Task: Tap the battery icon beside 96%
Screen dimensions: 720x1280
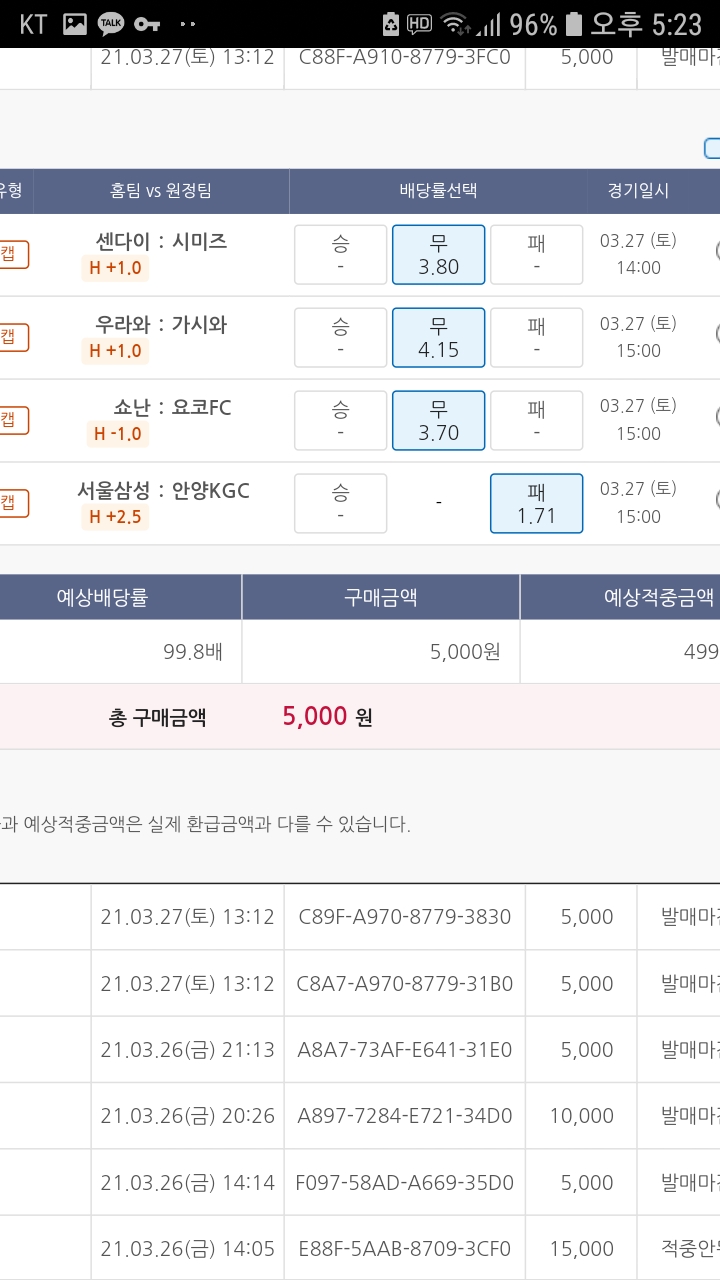Action: pos(573,24)
